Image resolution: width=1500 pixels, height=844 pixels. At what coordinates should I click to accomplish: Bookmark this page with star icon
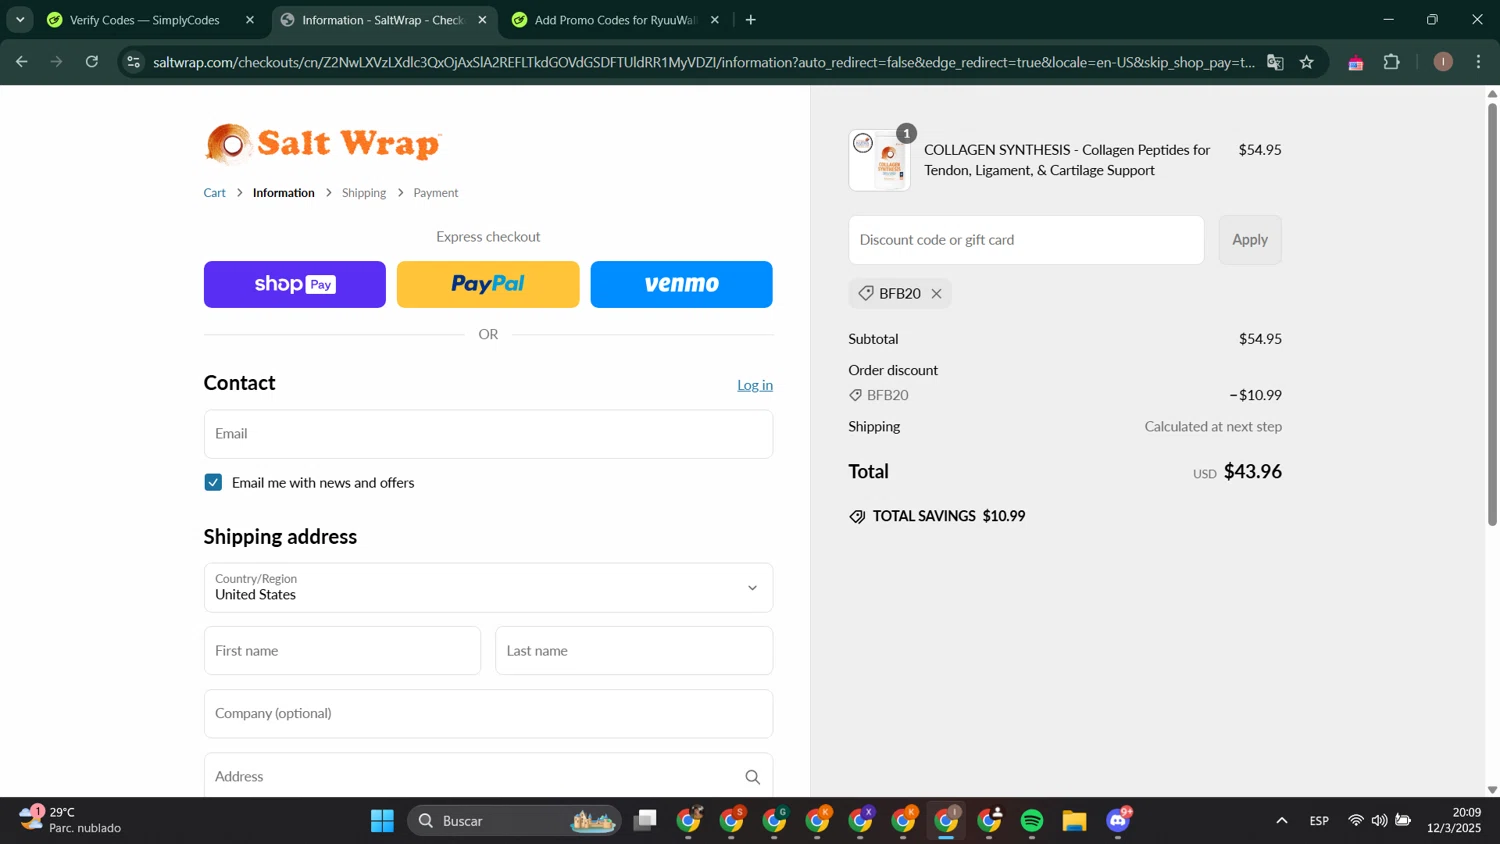pos(1306,62)
